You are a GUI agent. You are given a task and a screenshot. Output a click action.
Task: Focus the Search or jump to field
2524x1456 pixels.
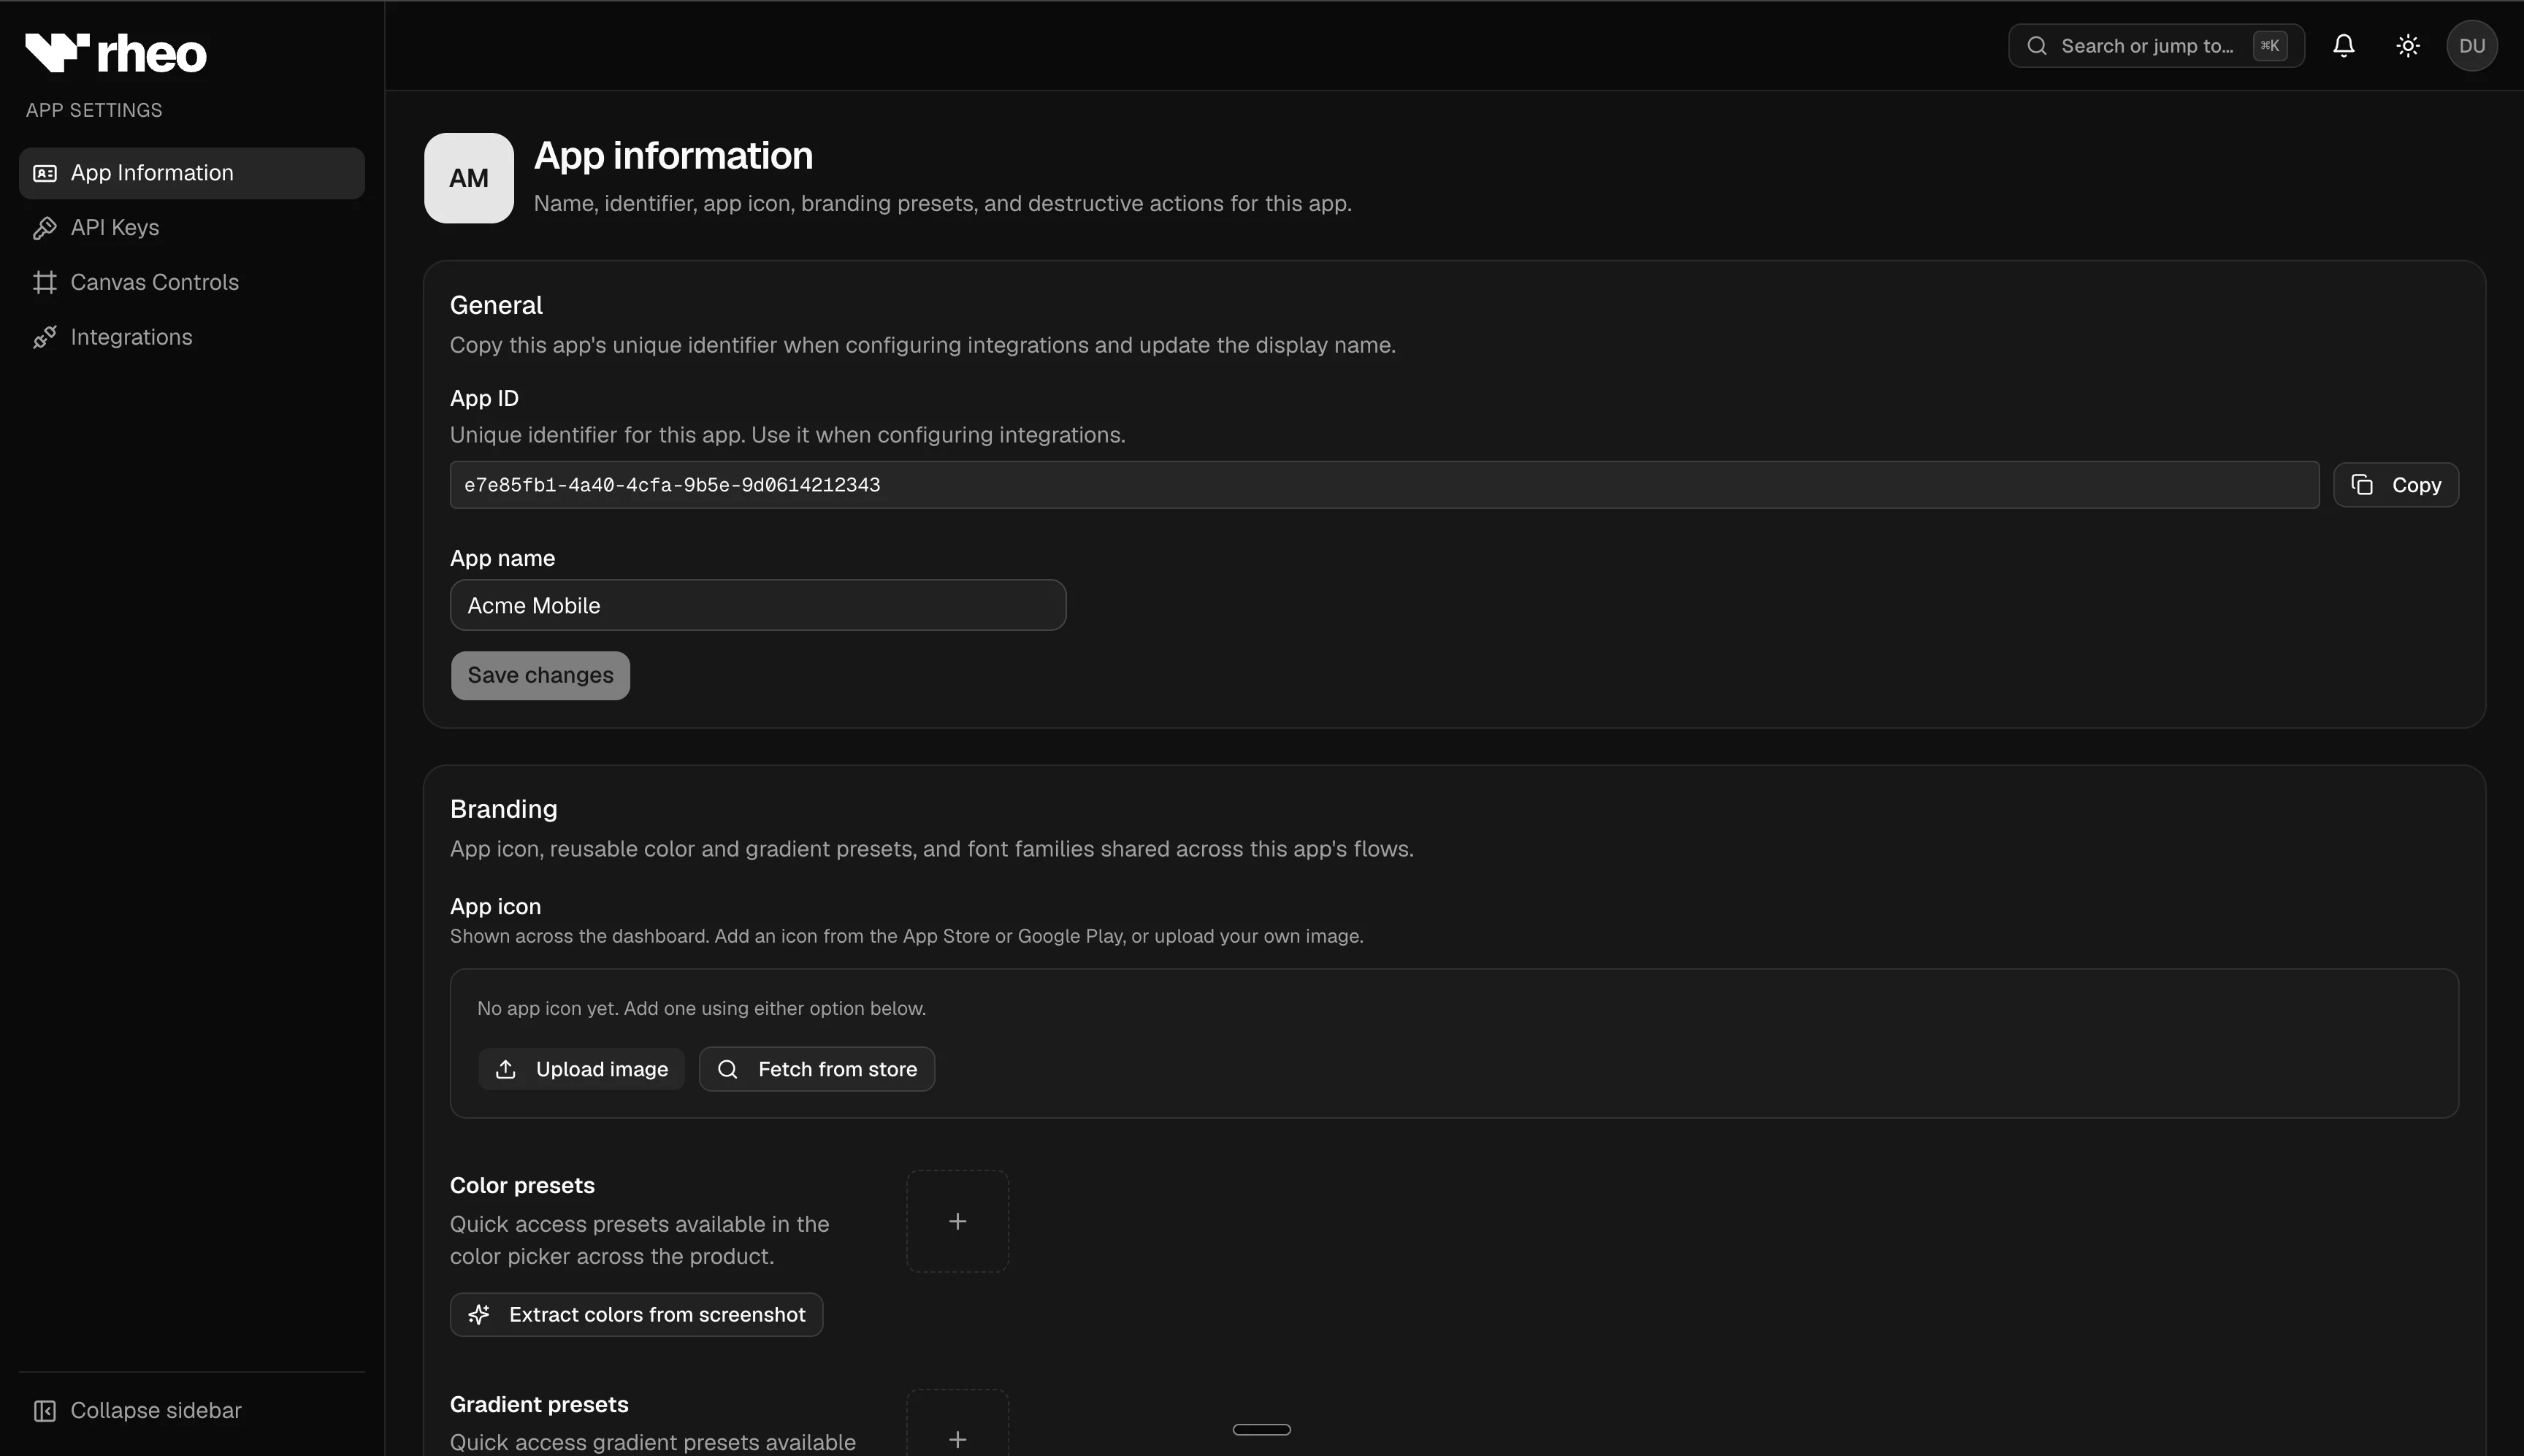point(2156,46)
